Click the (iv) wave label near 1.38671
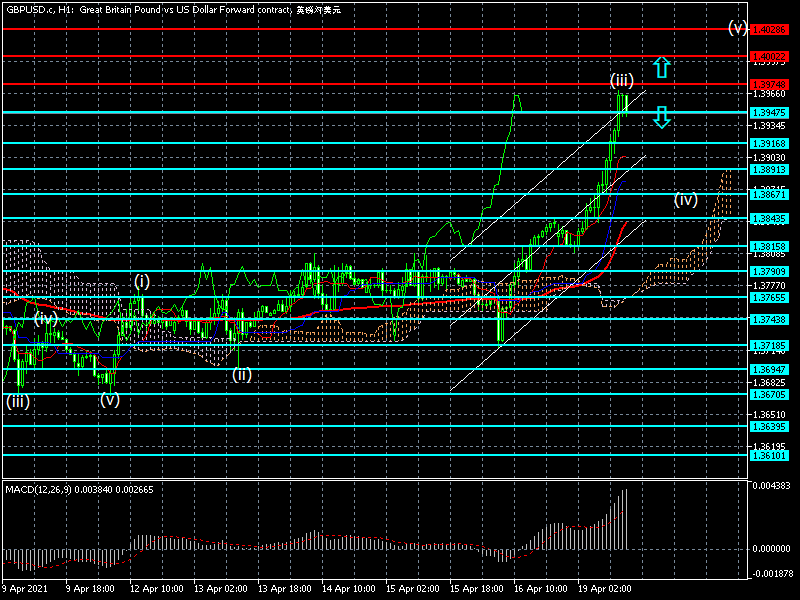Viewport: 800px width, 600px height. 685,199
